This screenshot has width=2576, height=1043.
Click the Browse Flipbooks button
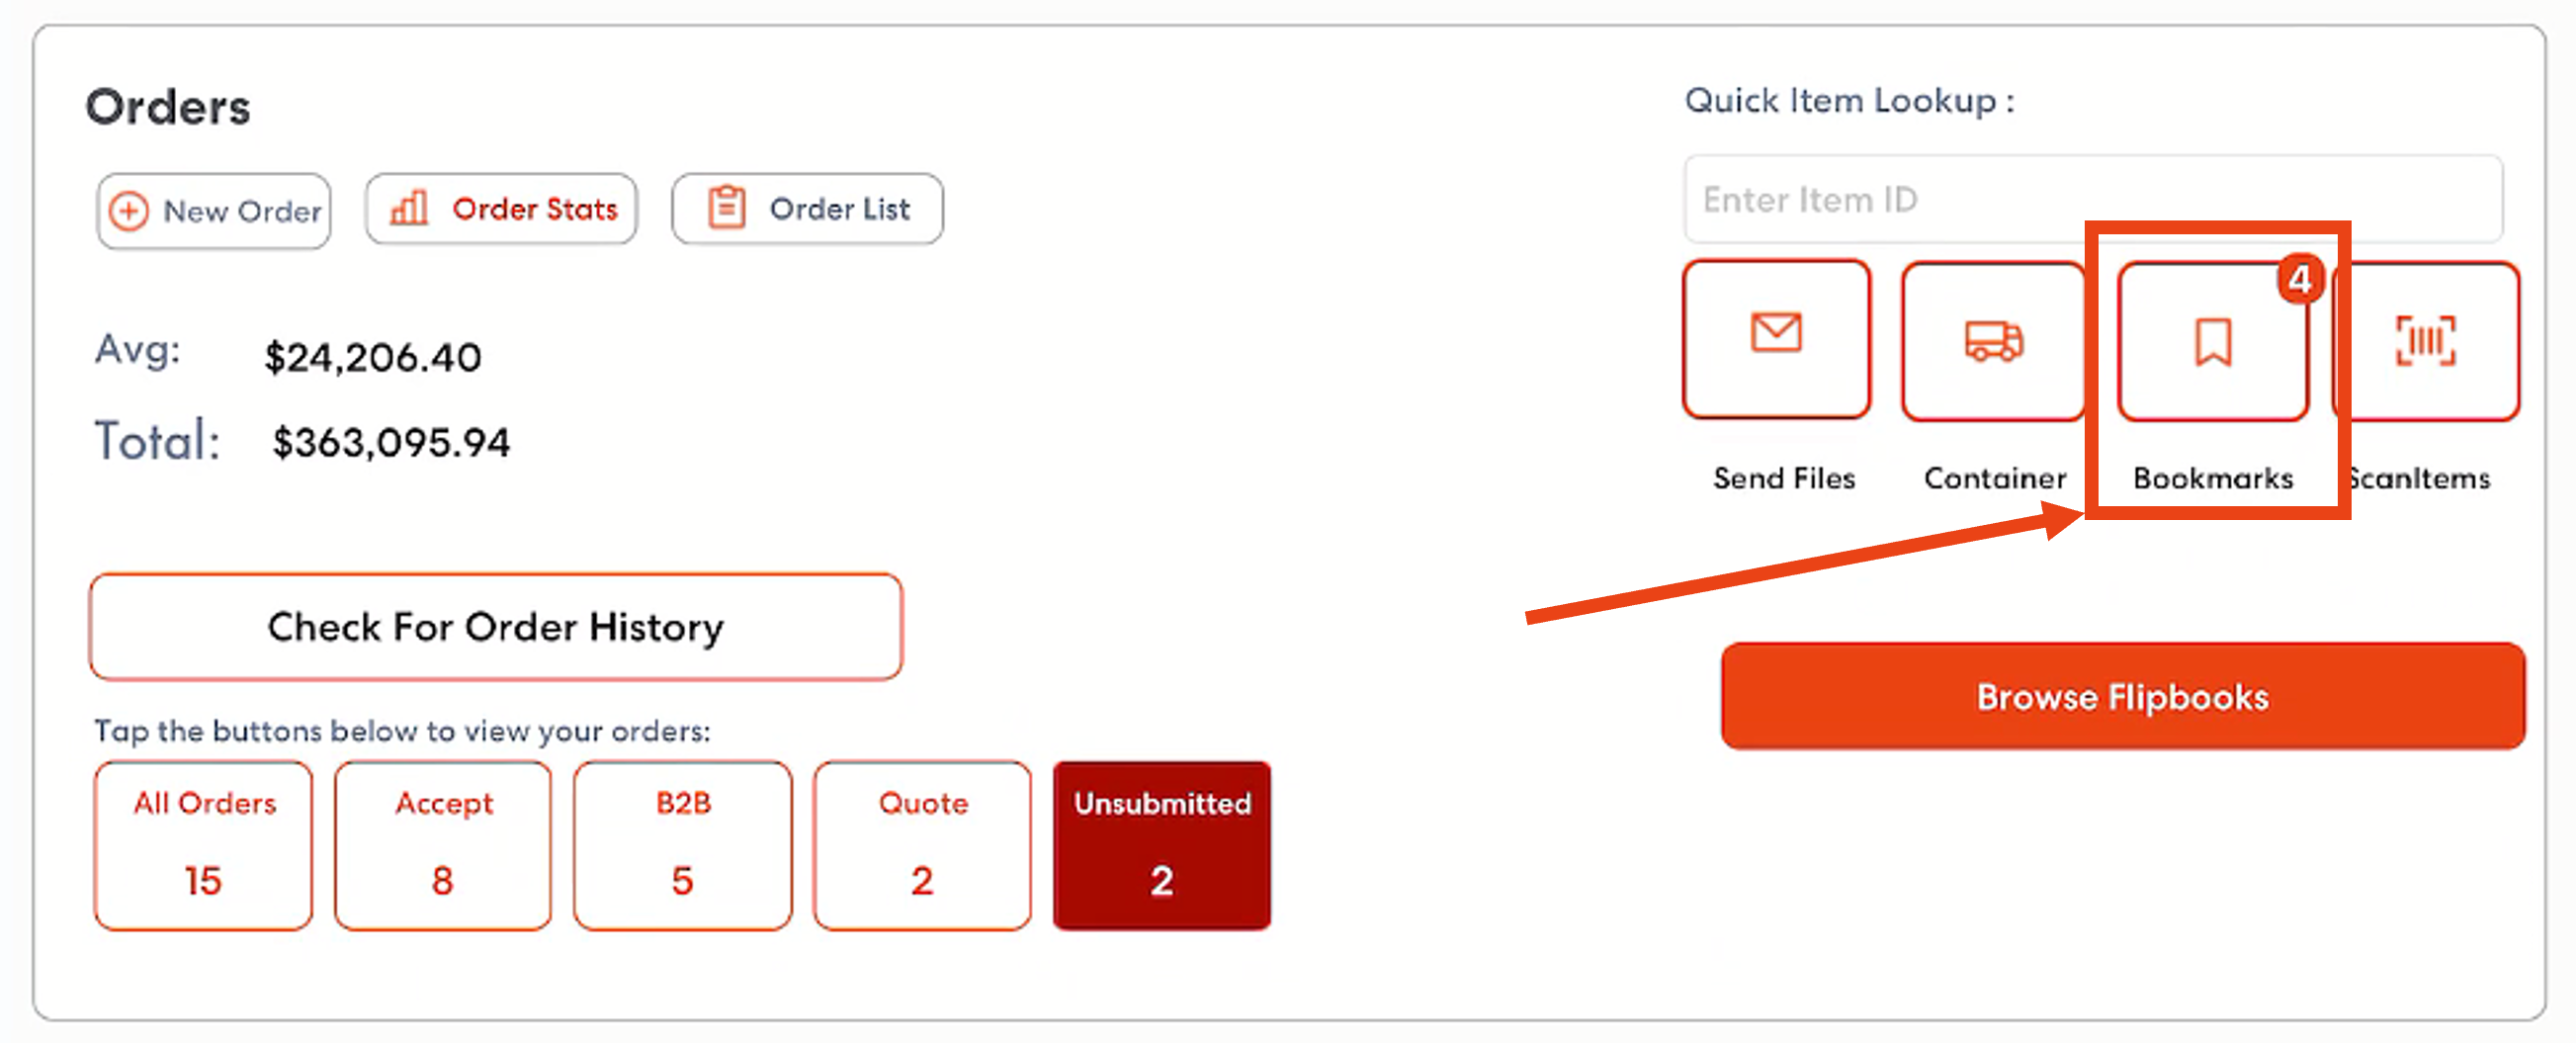tap(2121, 696)
